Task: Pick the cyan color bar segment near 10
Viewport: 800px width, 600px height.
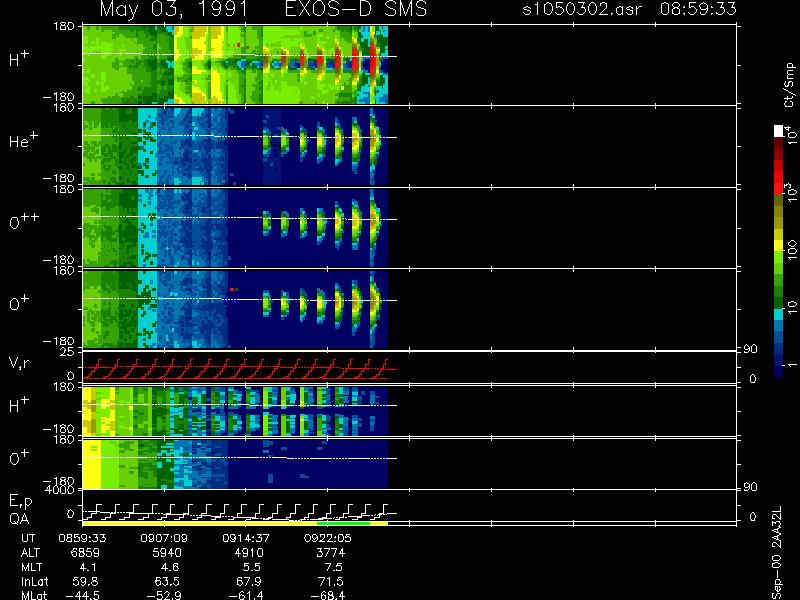Action: tap(778, 314)
